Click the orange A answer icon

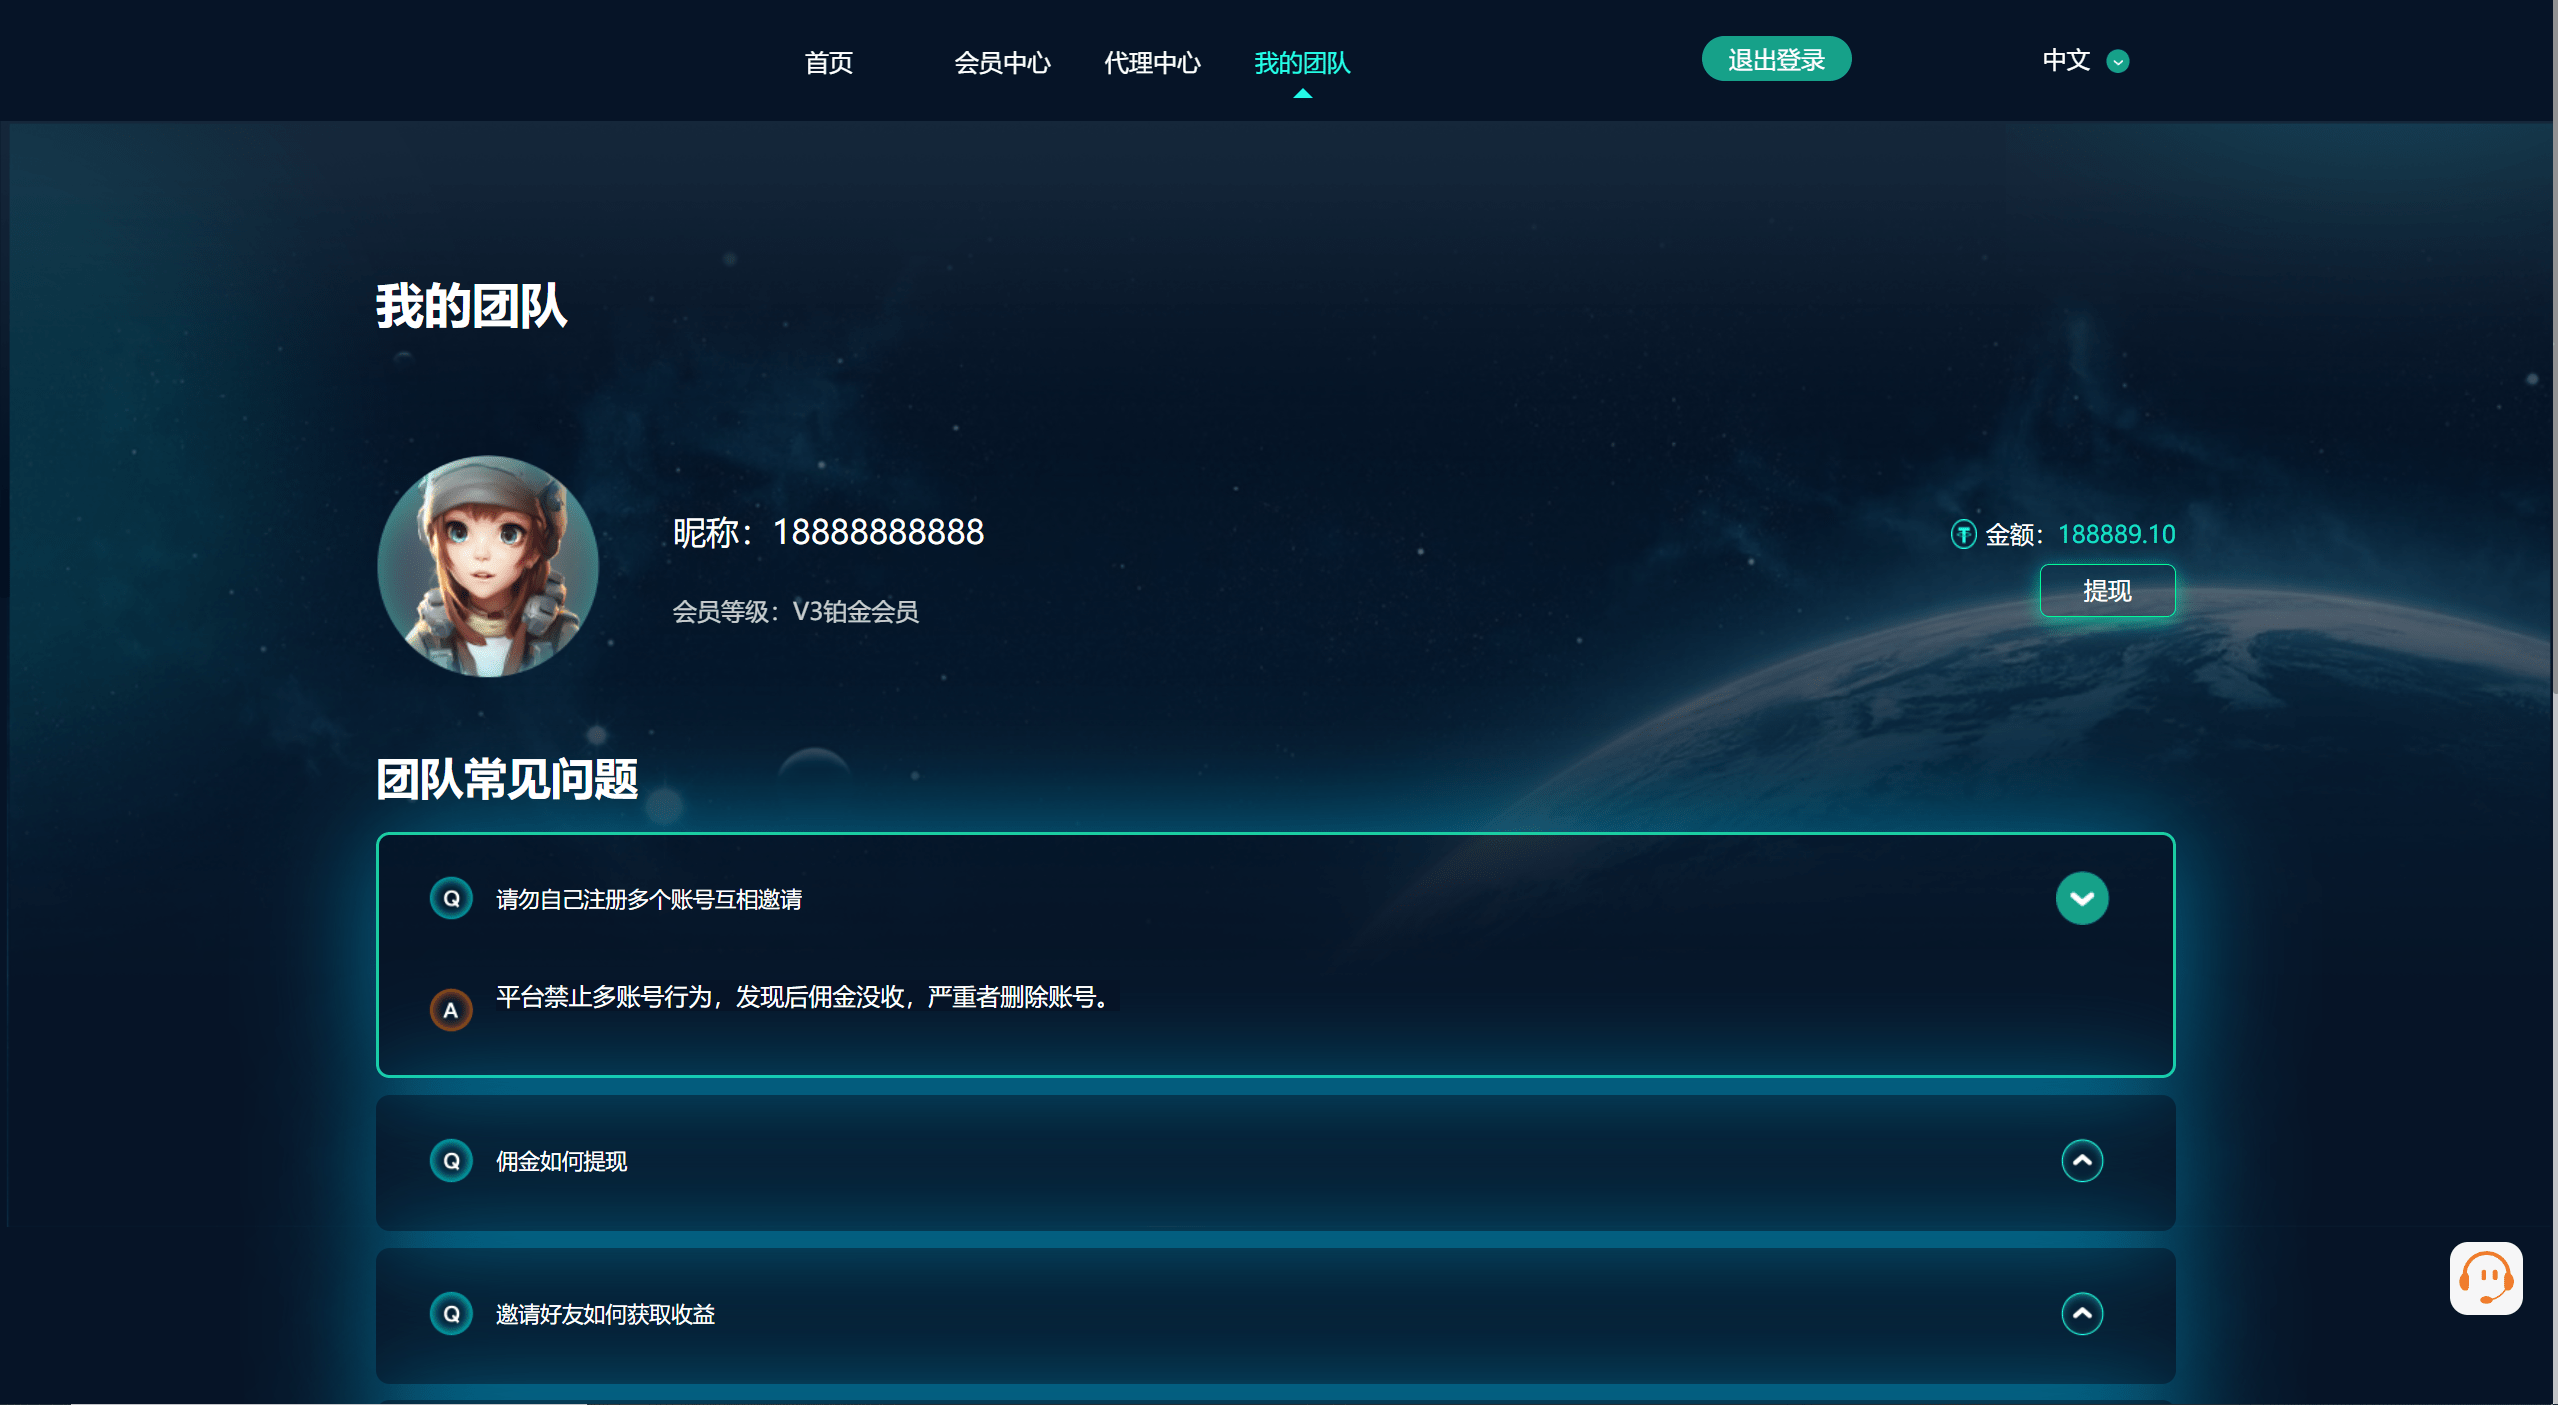pos(451,1010)
